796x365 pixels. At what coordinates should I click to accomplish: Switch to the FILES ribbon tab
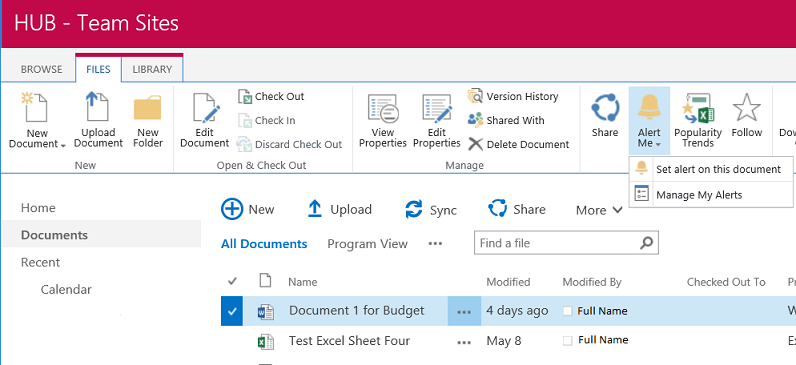pyautogui.click(x=98, y=70)
